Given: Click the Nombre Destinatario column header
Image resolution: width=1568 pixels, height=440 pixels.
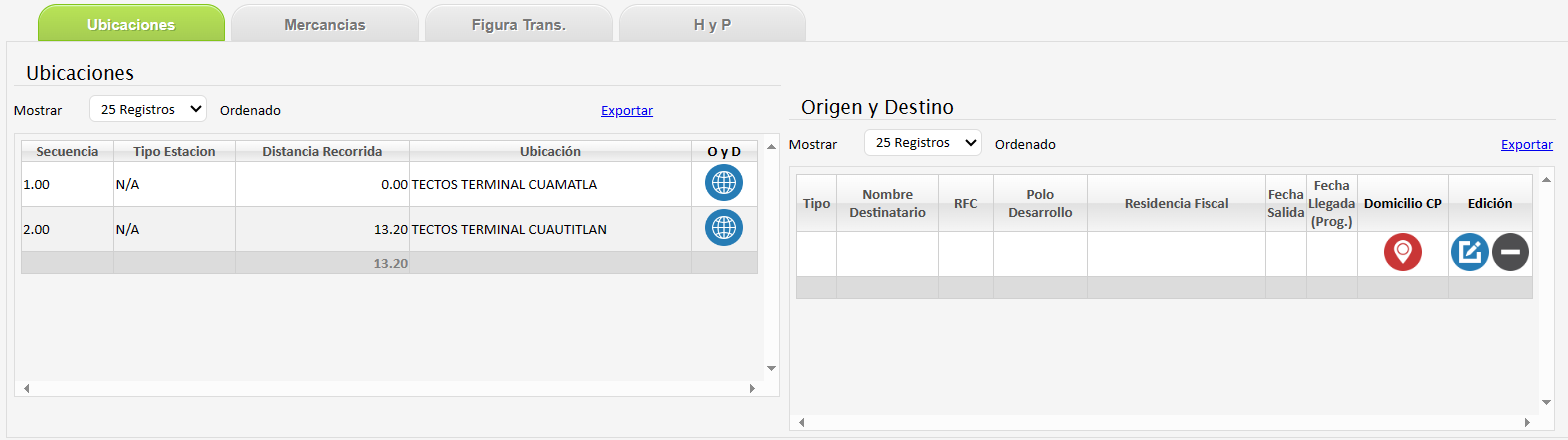Looking at the screenshot, I should tap(887, 203).
